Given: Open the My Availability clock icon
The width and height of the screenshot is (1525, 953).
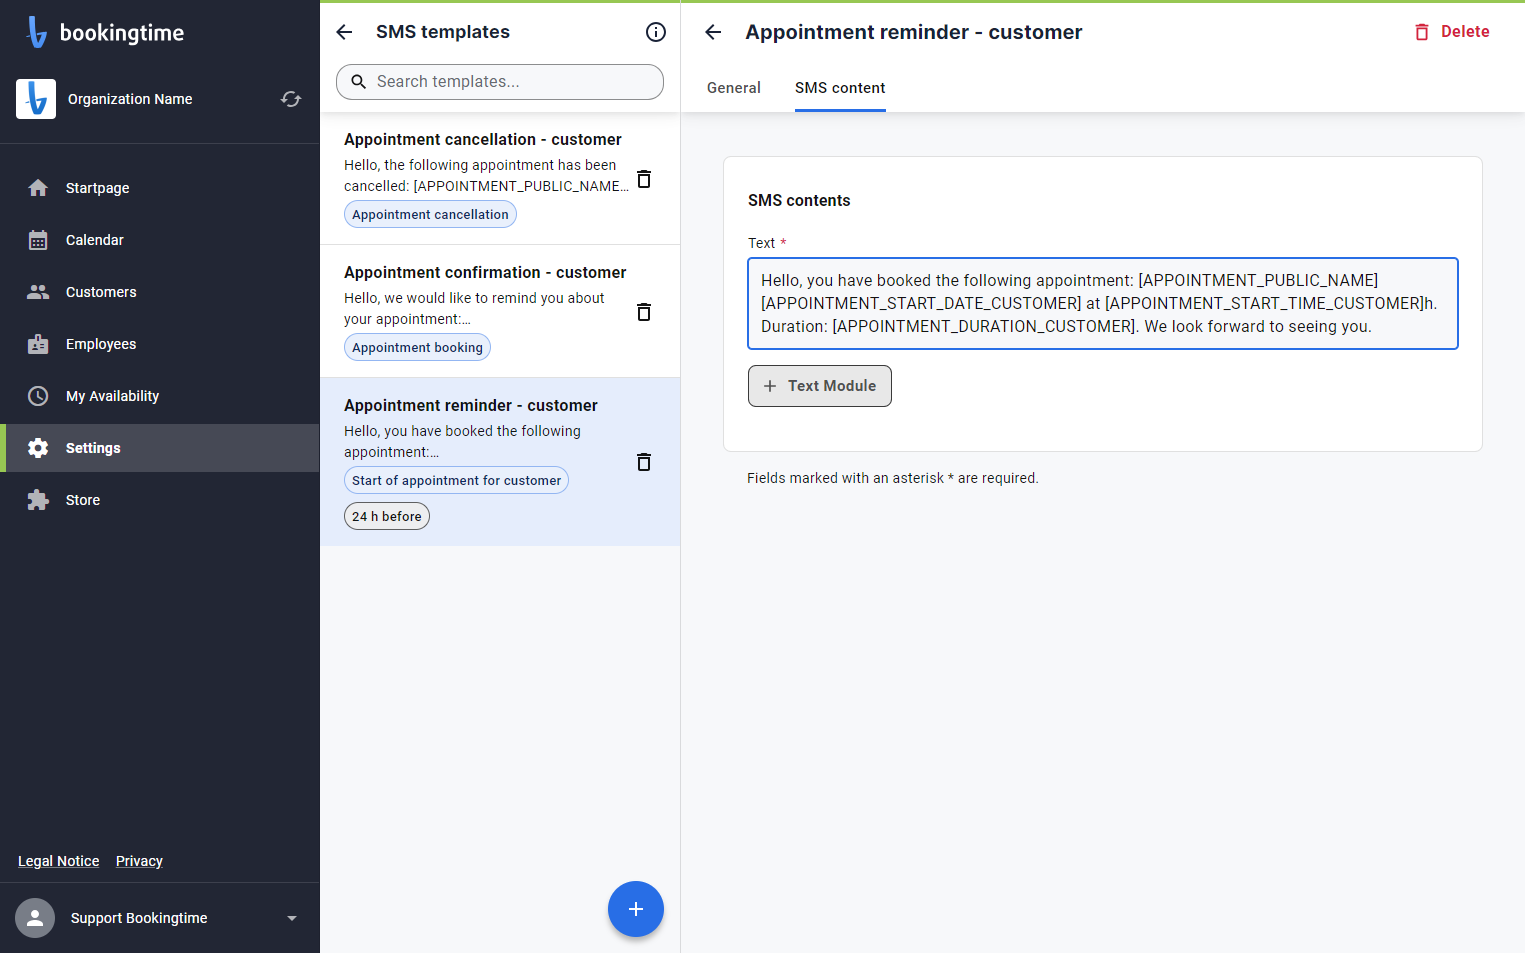Looking at the screenshot, I should click(x=38, y=396).
